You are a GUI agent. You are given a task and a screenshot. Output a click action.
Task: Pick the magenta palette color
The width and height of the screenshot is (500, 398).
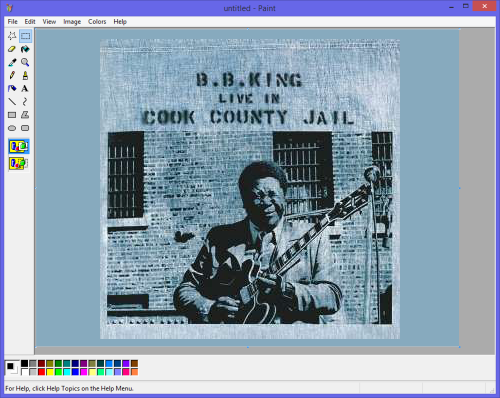84,372
